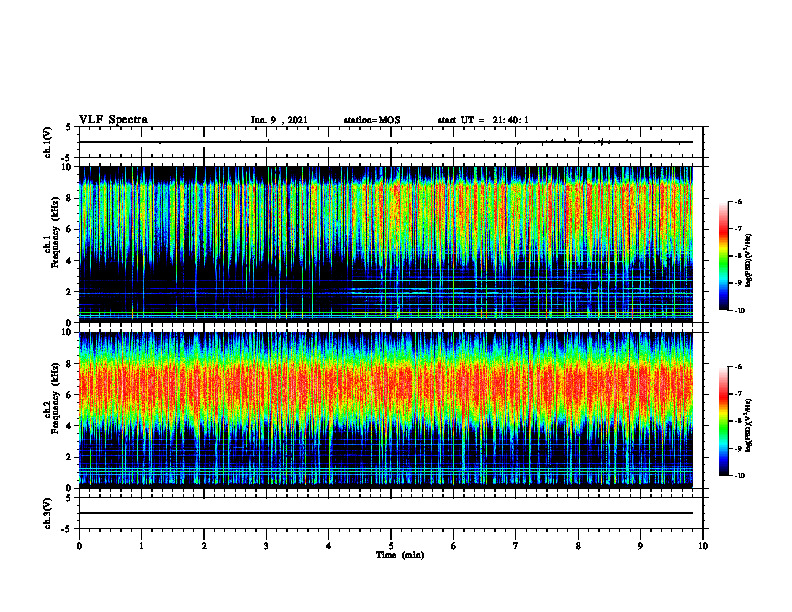
Task: Click time axis tick label "7"
Action: tap(516, 546)
